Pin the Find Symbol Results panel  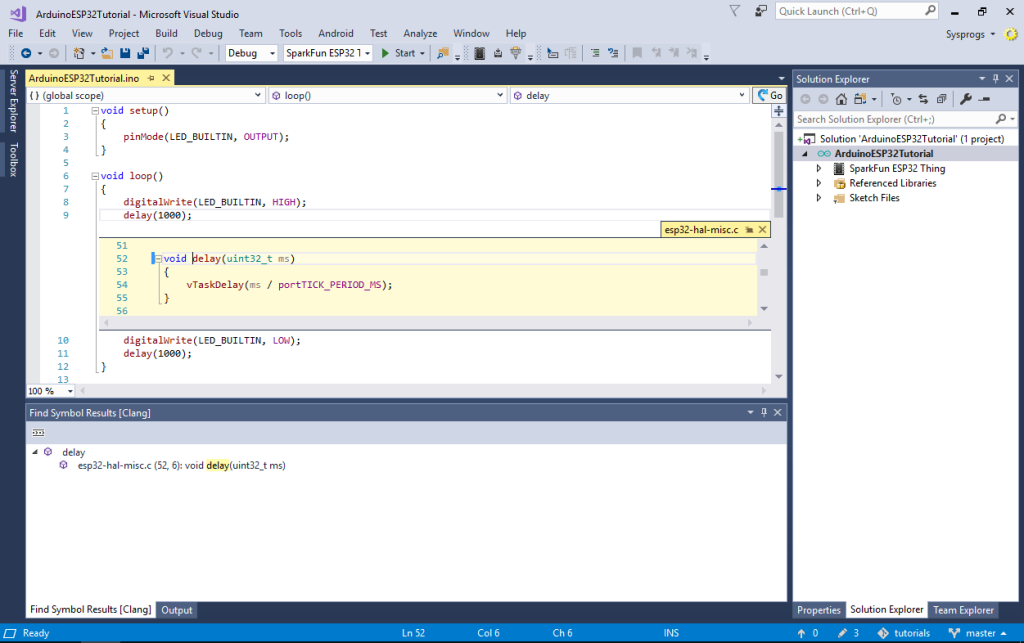click(x=763, y=412)
